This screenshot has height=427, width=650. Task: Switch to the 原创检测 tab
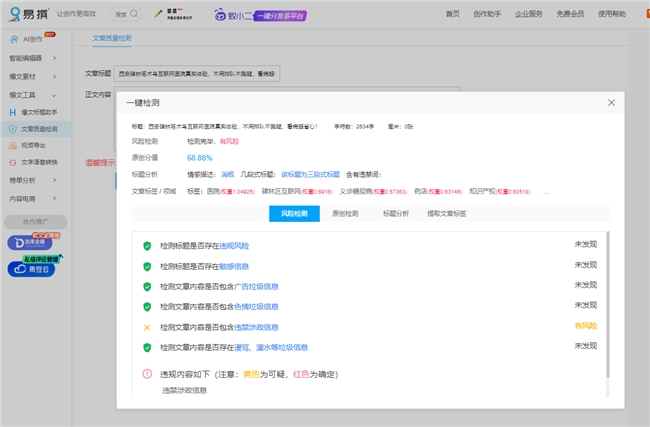[345, 214]
